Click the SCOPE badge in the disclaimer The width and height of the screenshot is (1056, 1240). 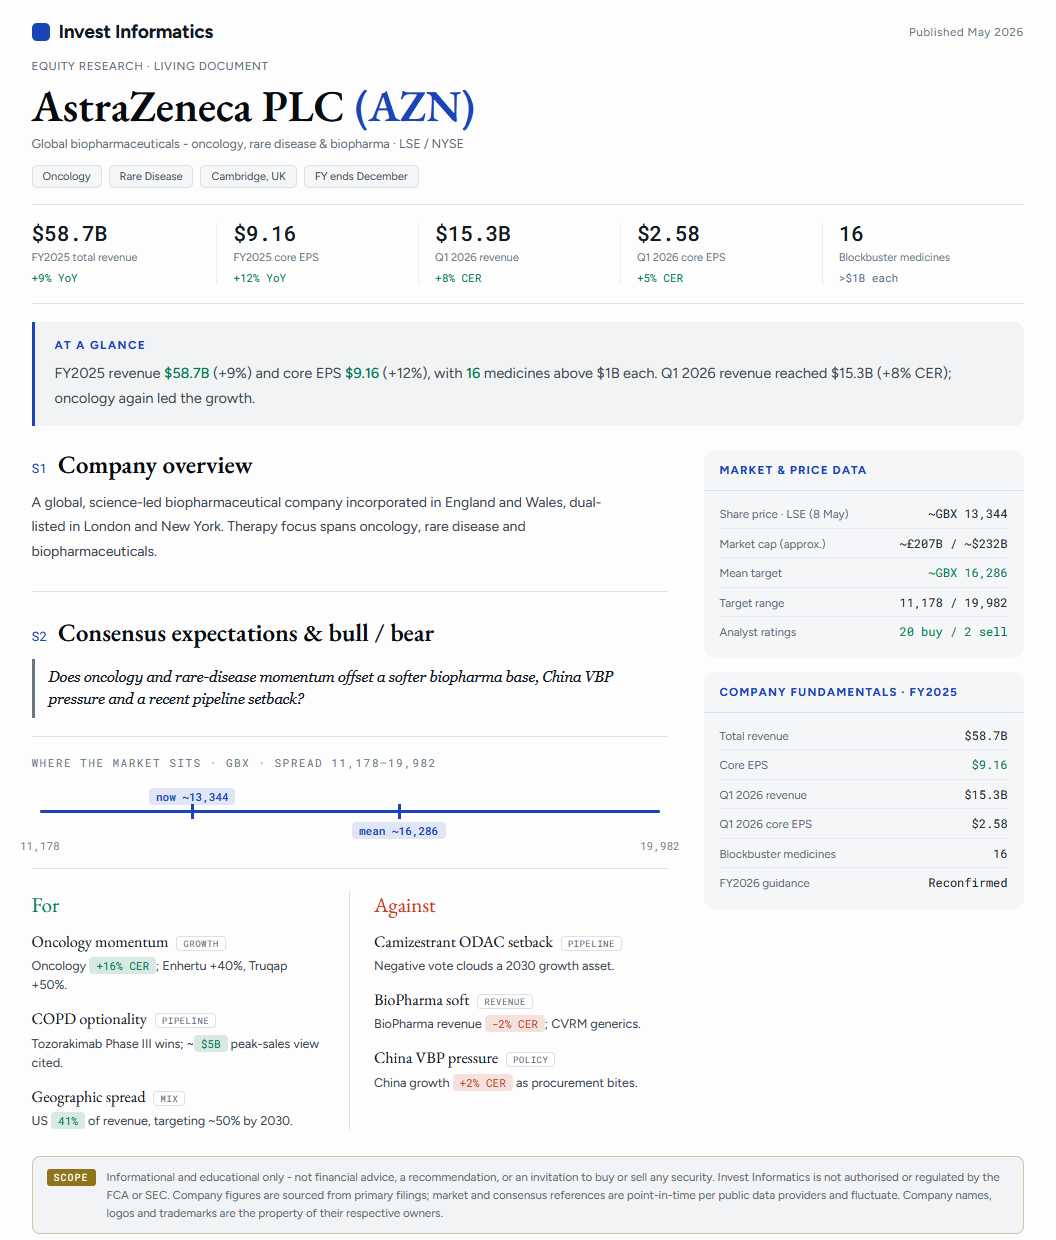coord(71,1178)
